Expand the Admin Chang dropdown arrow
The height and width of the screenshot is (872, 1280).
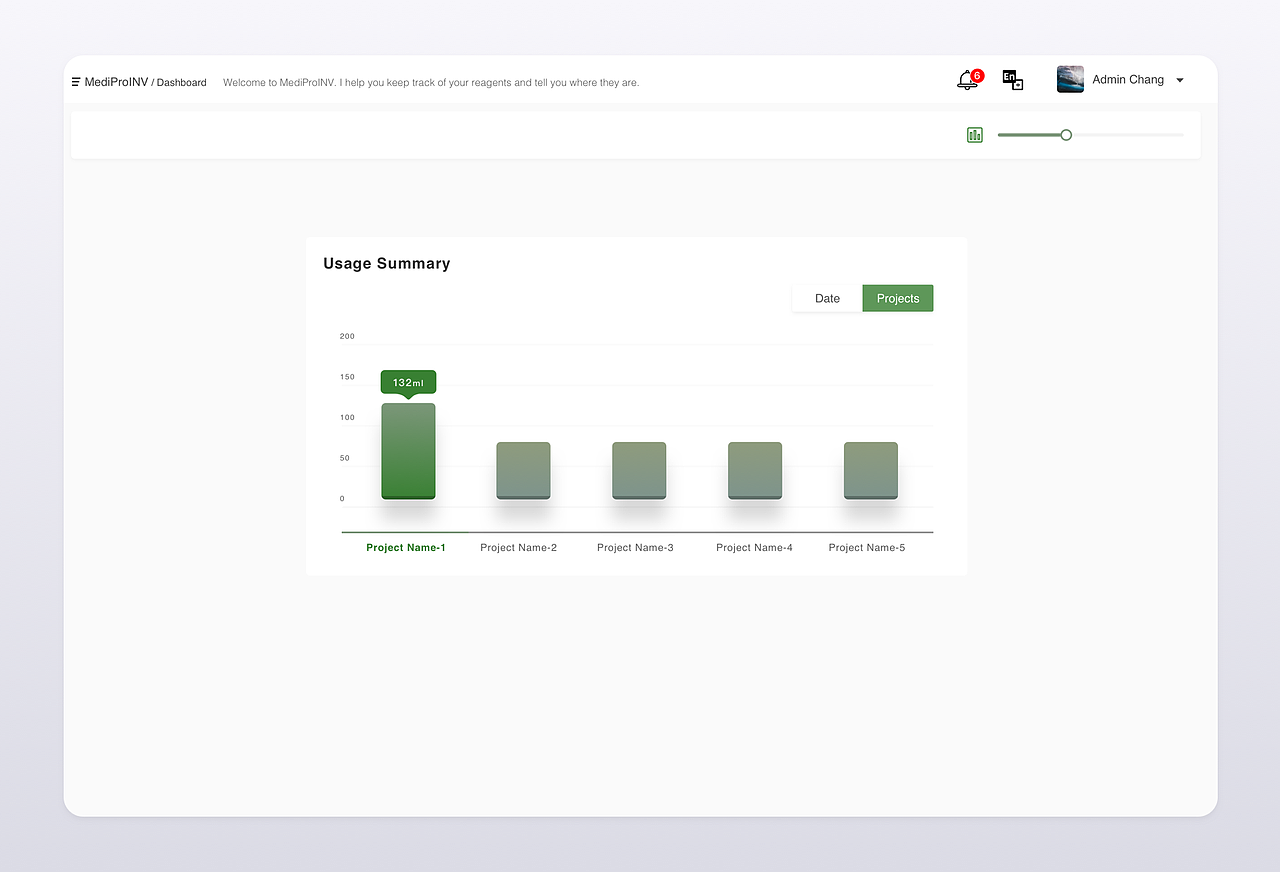(1180, 80)
